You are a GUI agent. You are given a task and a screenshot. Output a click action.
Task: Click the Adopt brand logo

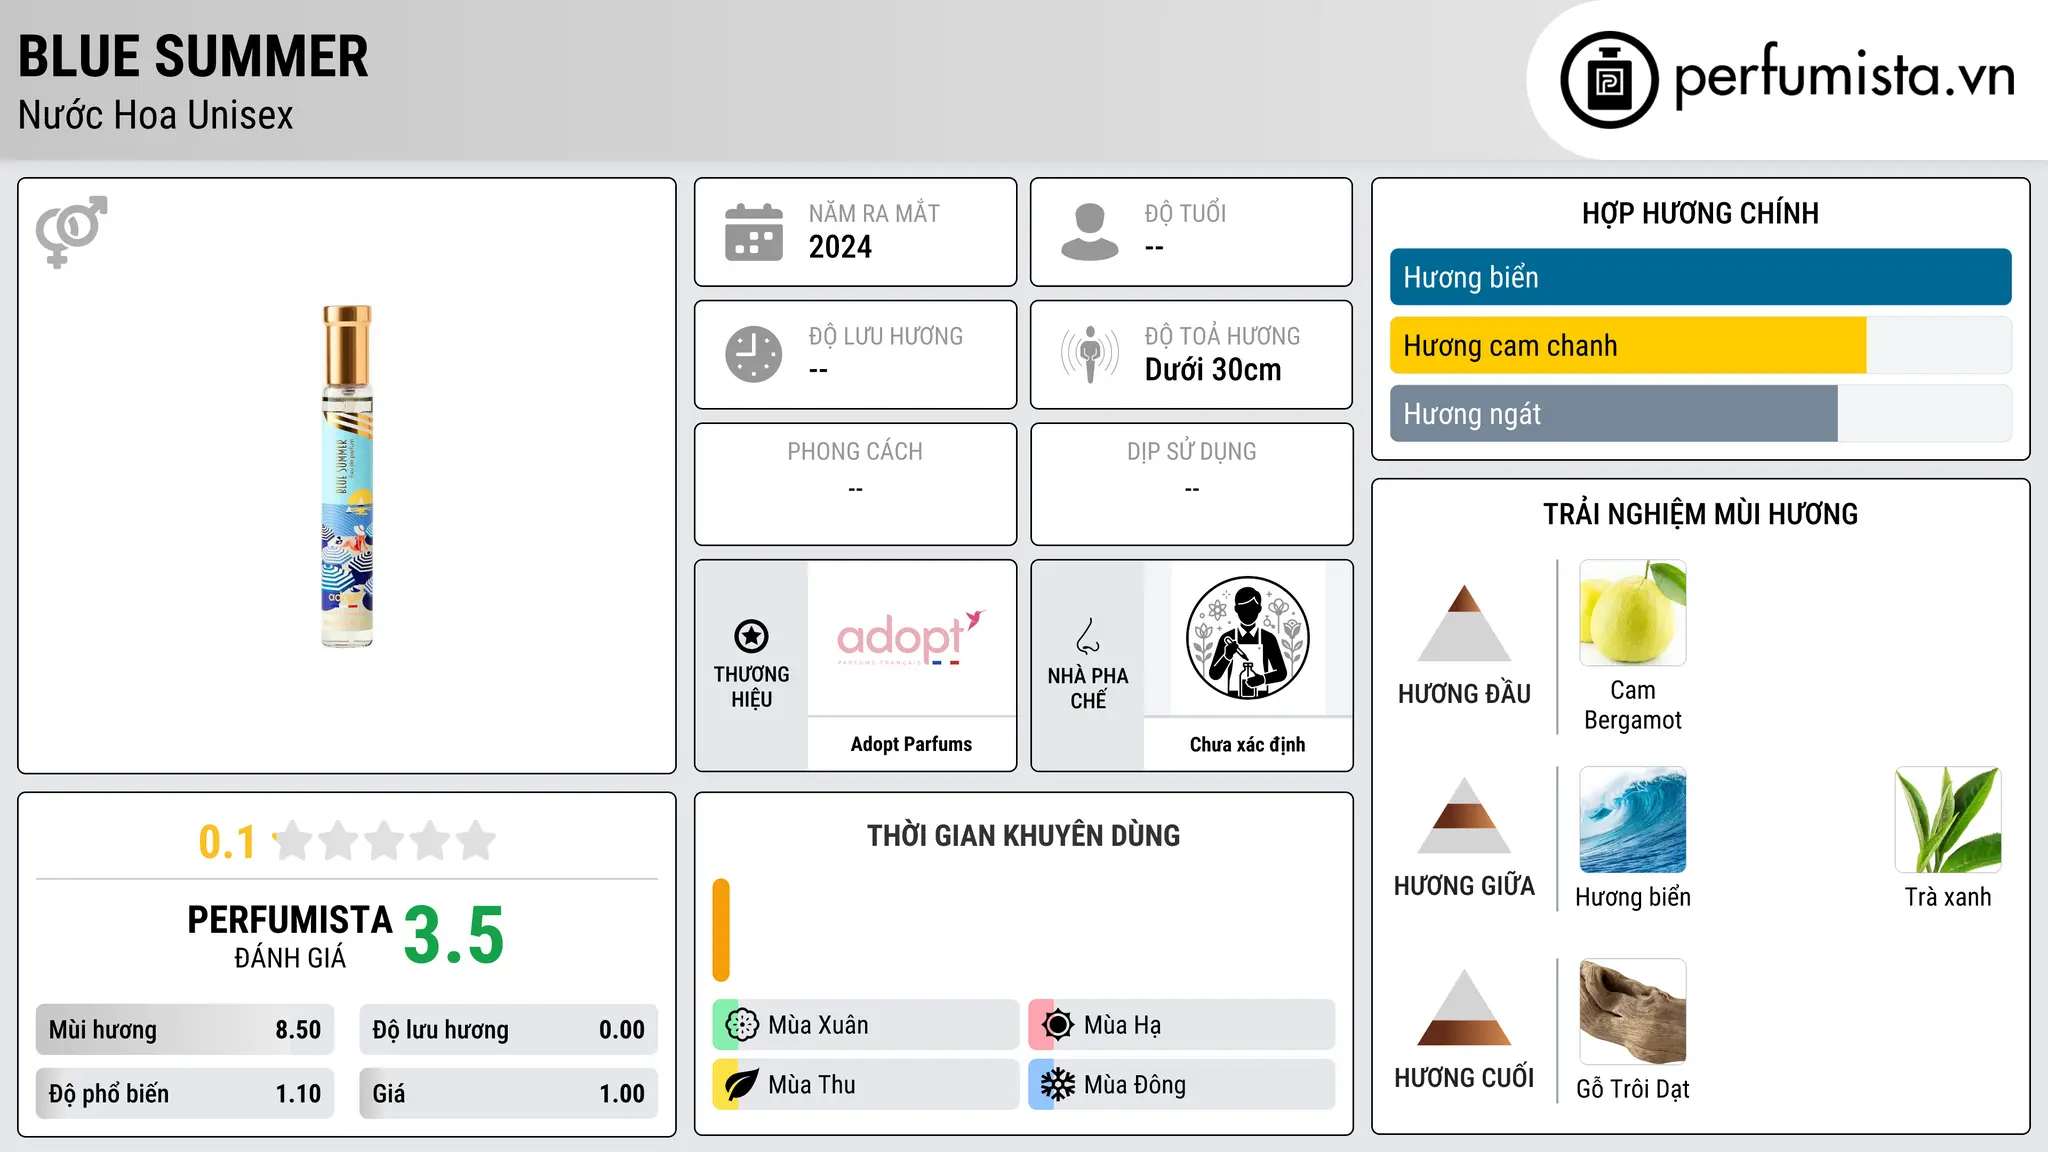[911, 637]
